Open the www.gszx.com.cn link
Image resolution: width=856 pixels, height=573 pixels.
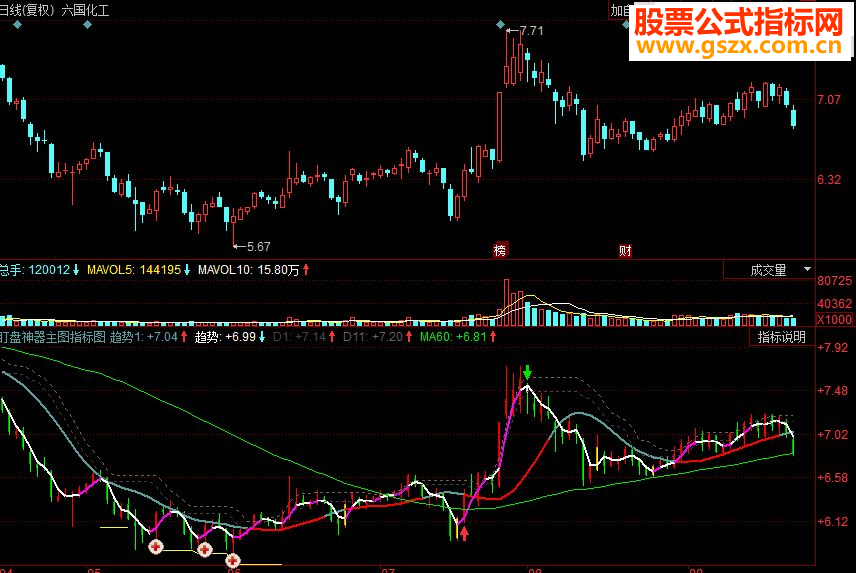(x=740, y=46)
